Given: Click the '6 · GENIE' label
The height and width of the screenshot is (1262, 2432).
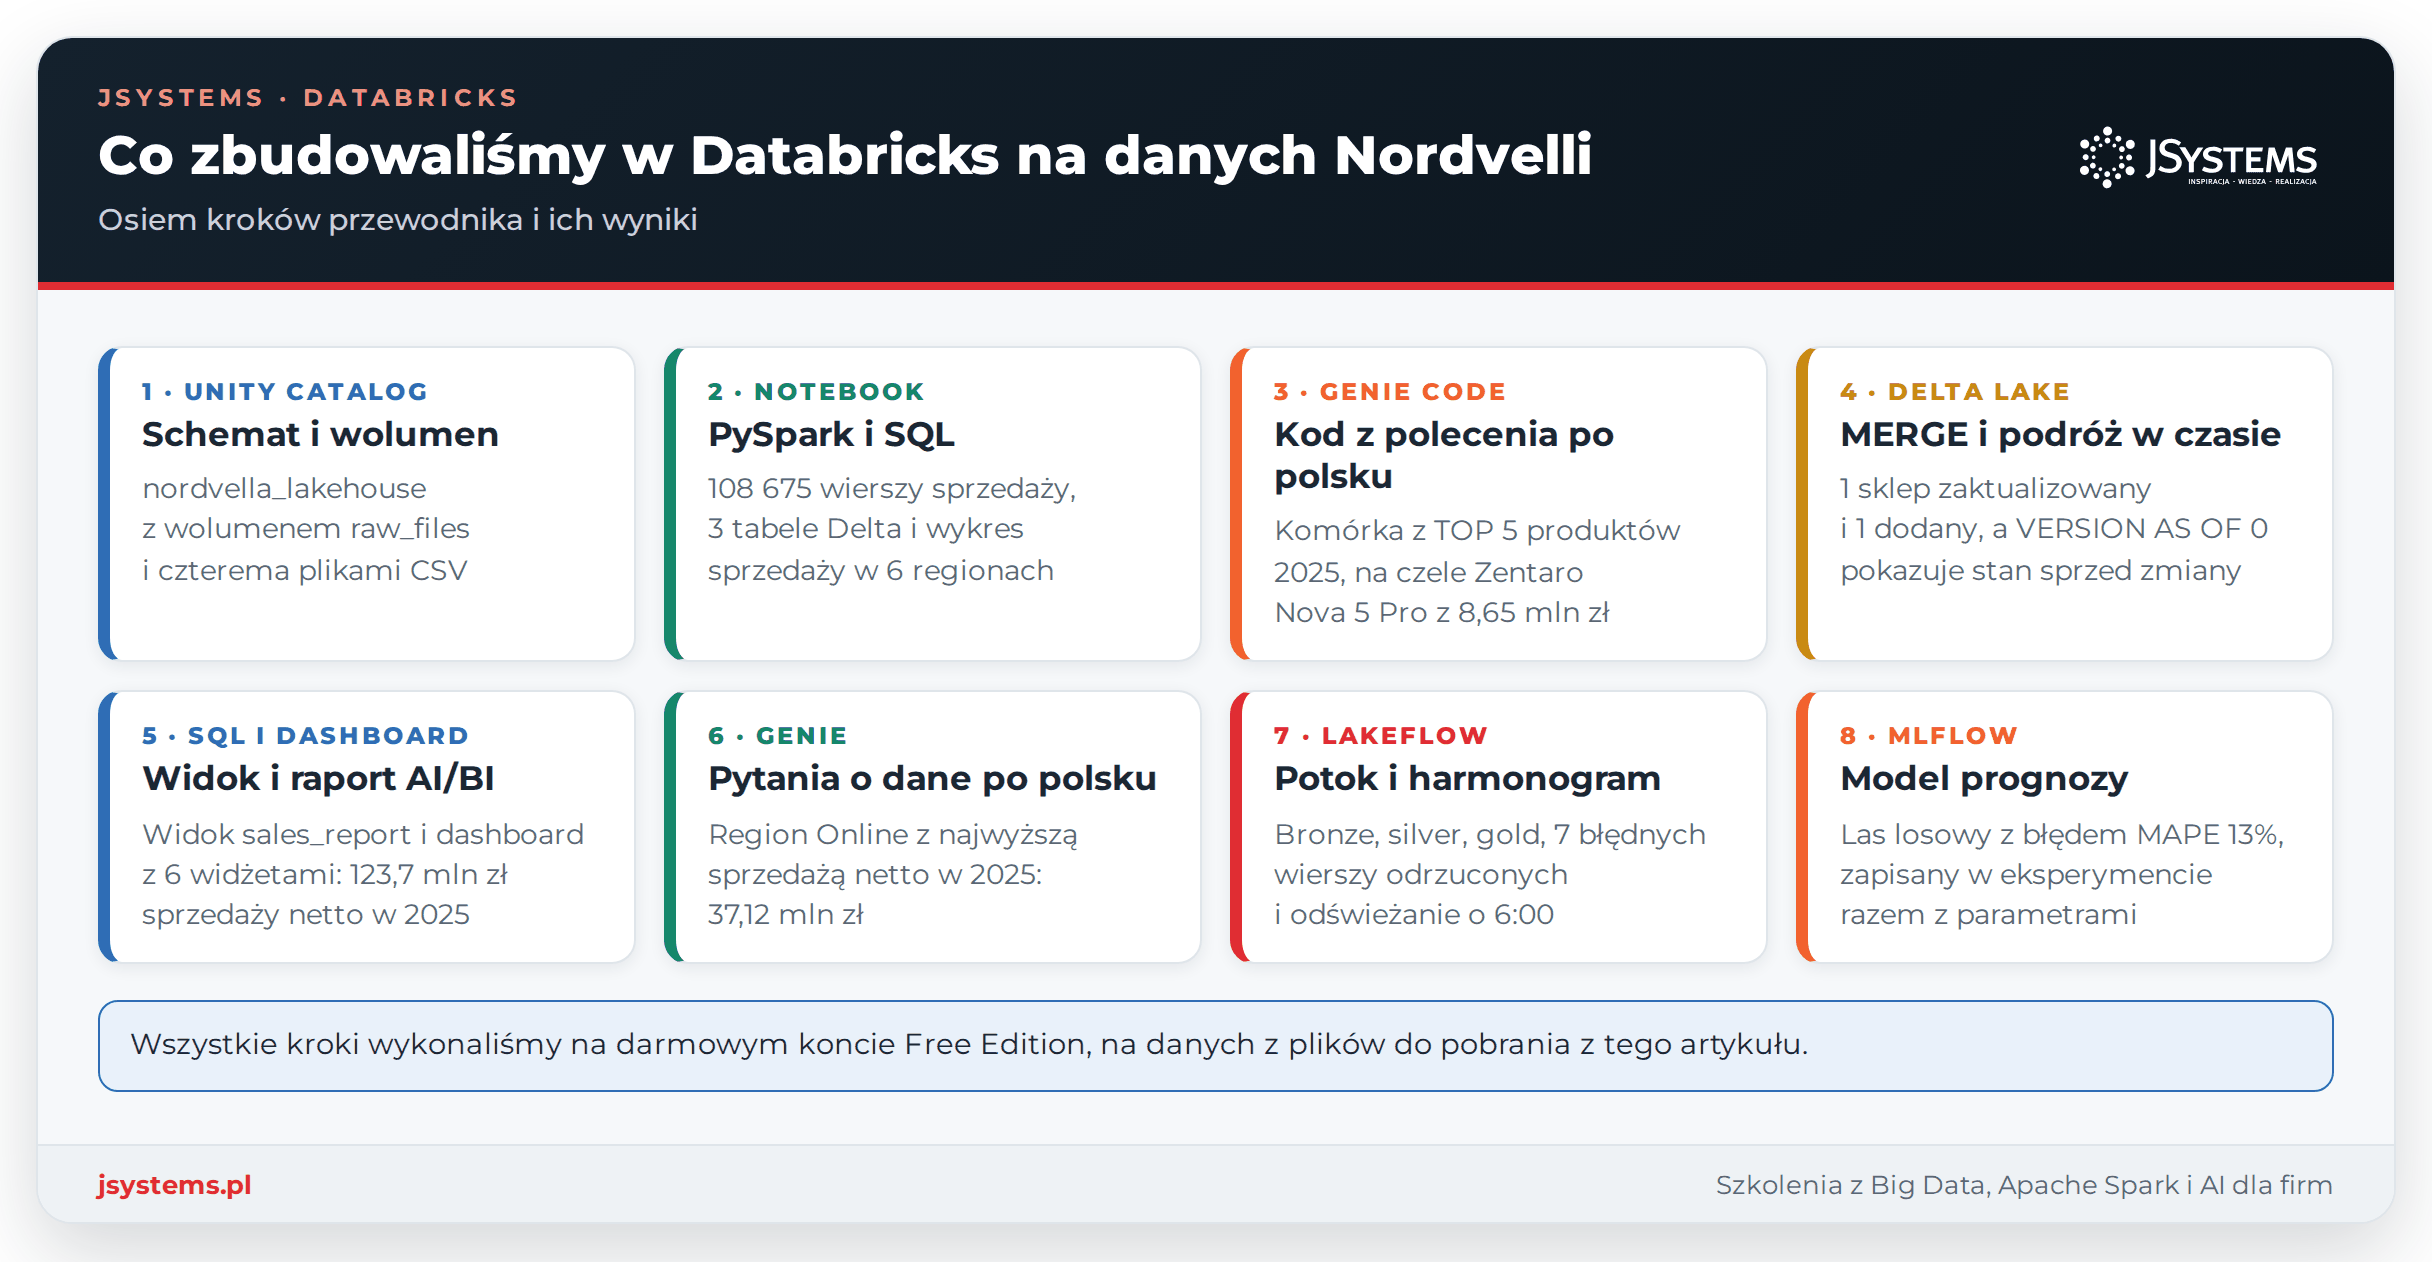Looking at the screenshot, I should click(777, 735).
